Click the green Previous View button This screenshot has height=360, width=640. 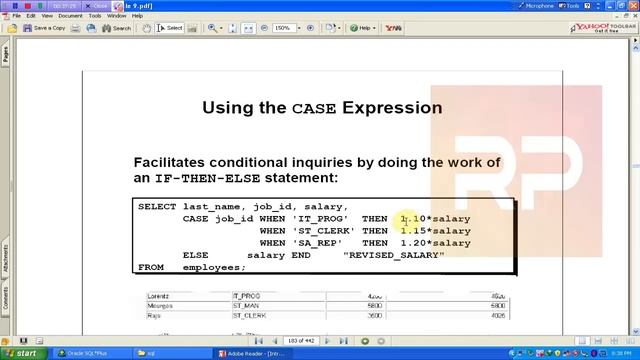(365, 341)
